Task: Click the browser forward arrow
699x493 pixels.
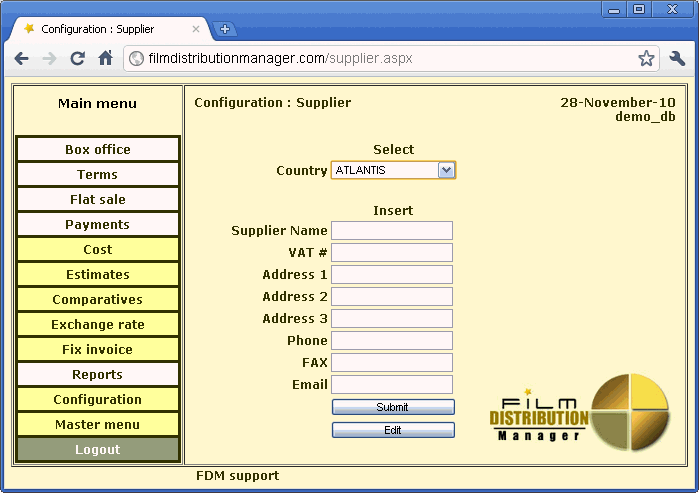Action: point(49,59)
